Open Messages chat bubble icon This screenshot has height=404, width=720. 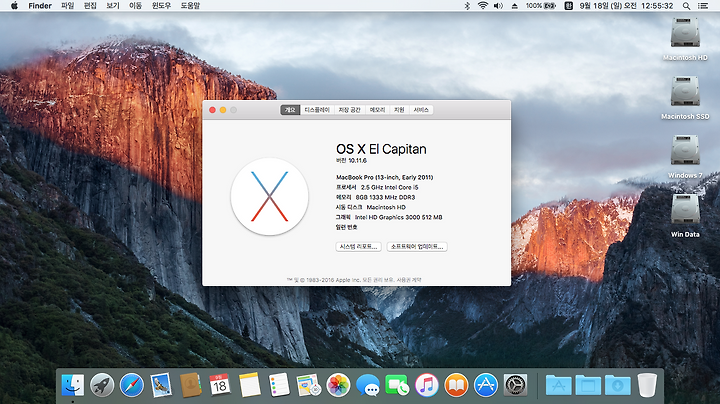(x=368, y=385)
